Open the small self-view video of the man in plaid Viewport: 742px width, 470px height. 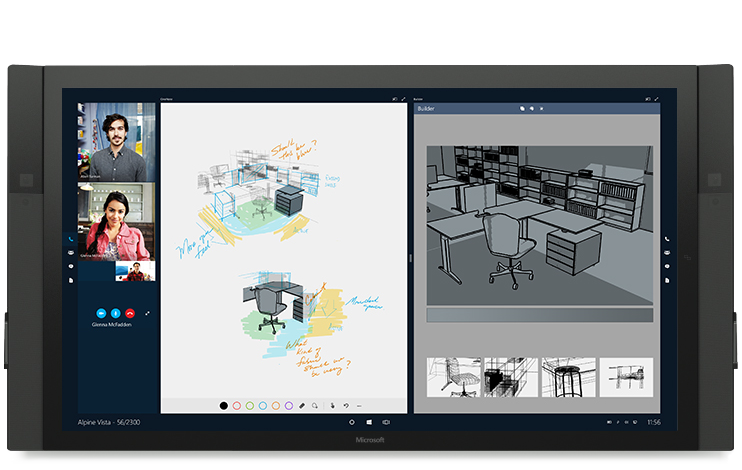[x=135, y=271]
